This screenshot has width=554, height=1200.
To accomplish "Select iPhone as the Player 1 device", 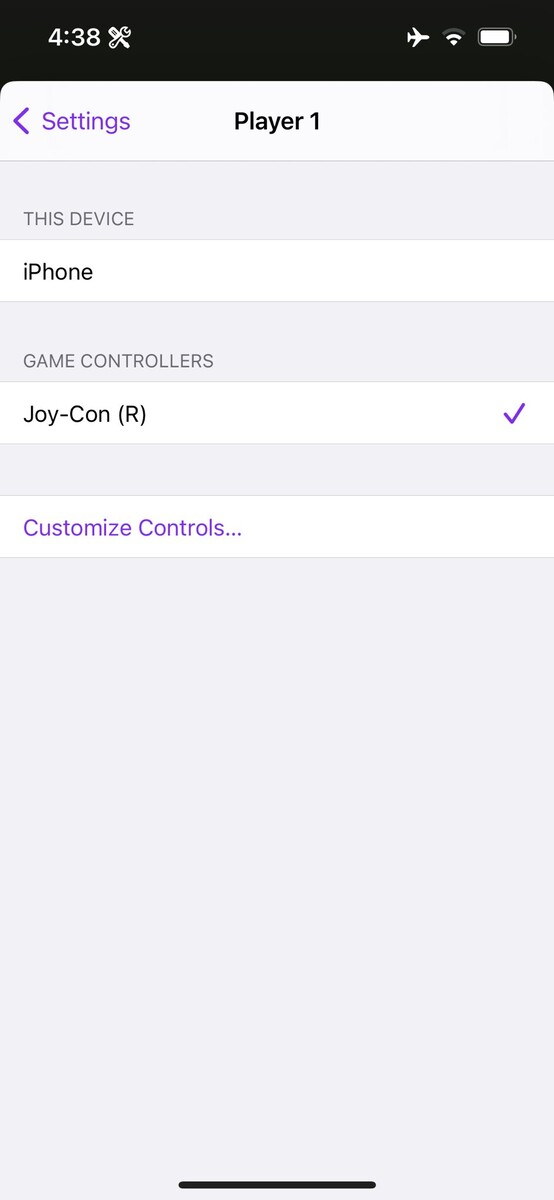I will coord(277,271).
